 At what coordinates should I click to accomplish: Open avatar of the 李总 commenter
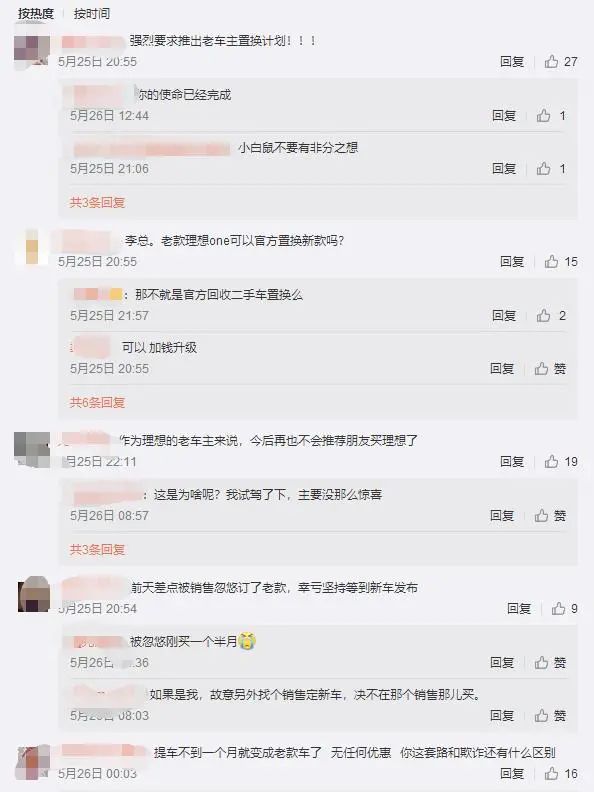click(32, 247)
